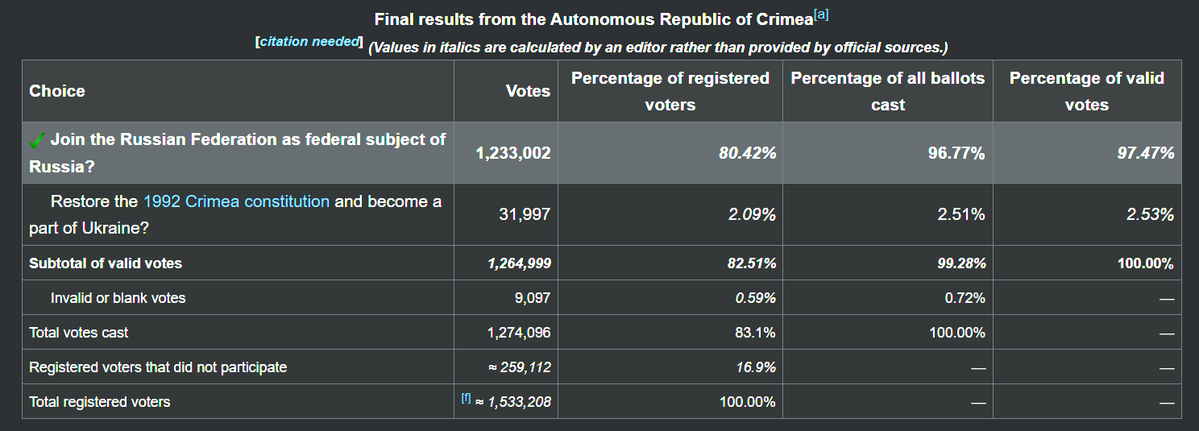Open footnote [a] in the table title
This screenshot has width=1199, height=431.
point(822,15)
